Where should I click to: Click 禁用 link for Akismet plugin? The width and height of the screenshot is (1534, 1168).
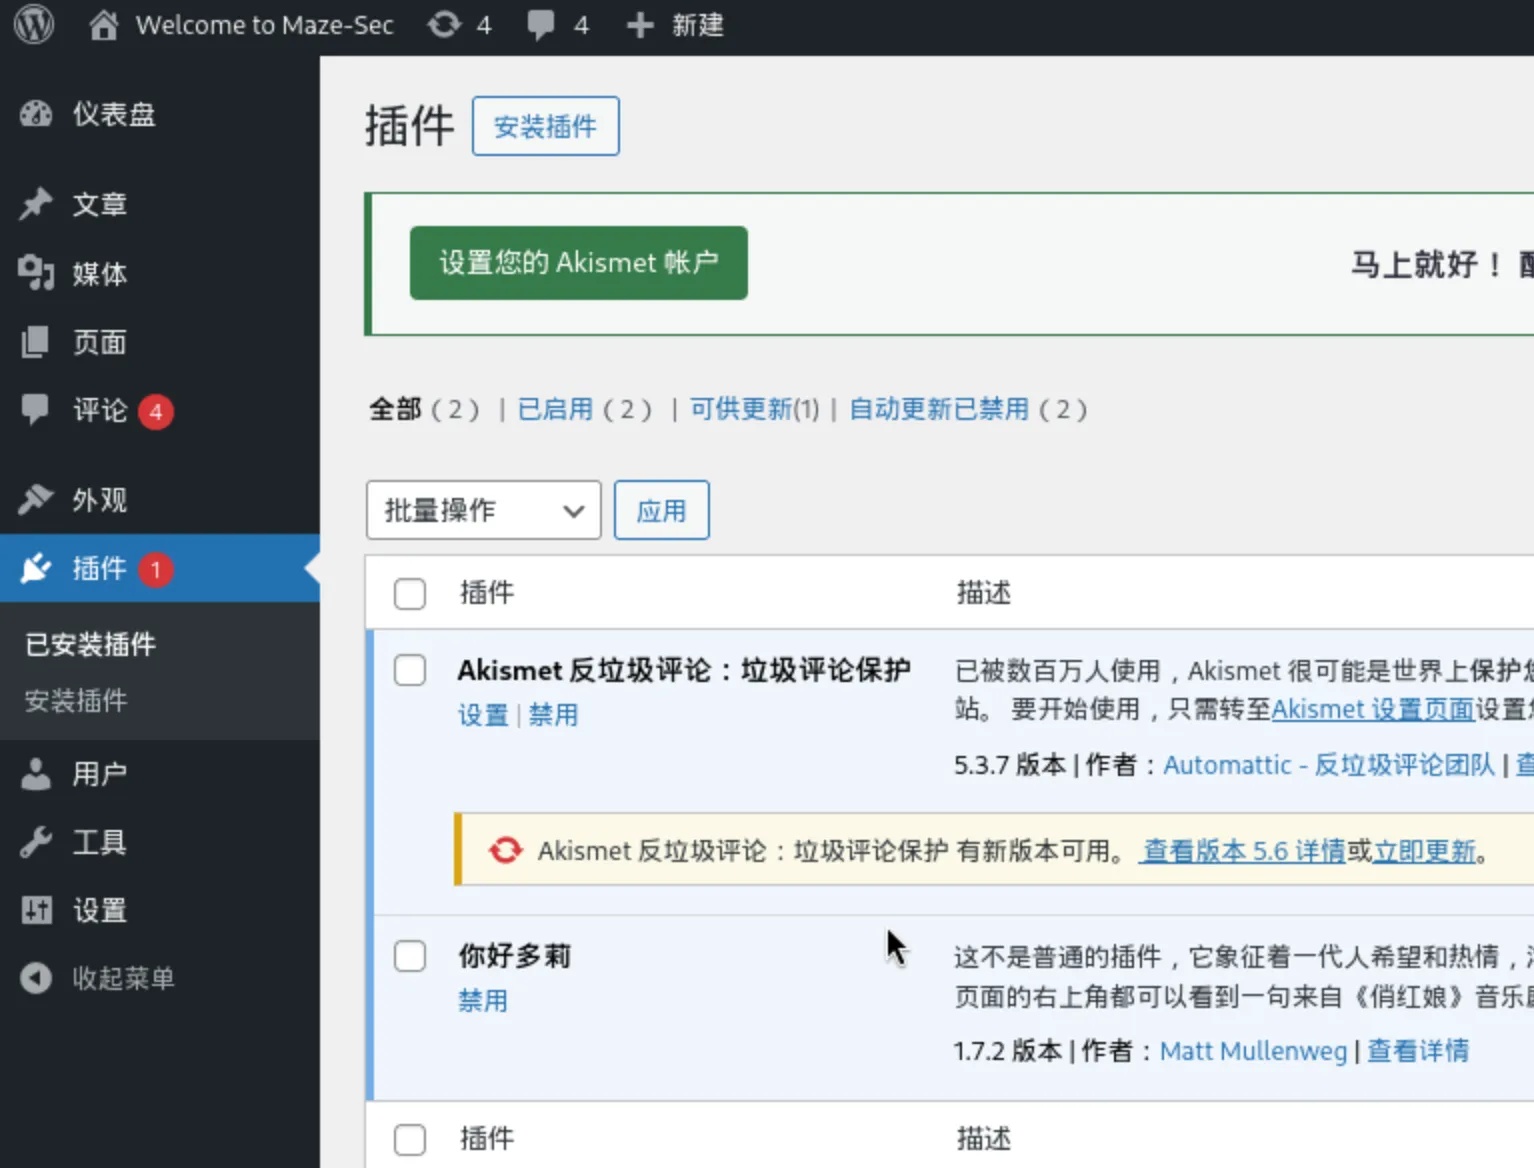(x=553, y=715)
